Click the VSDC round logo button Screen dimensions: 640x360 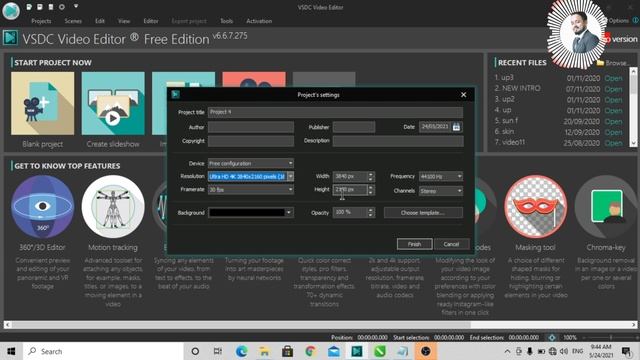(11, 10)
